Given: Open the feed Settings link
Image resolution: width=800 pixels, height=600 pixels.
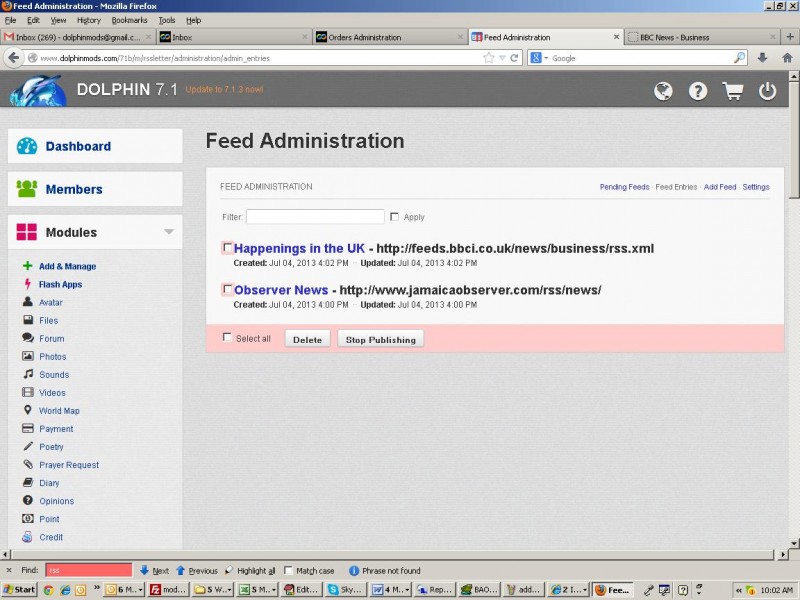Looking at the screenshot, I should (x=756, y=187).
